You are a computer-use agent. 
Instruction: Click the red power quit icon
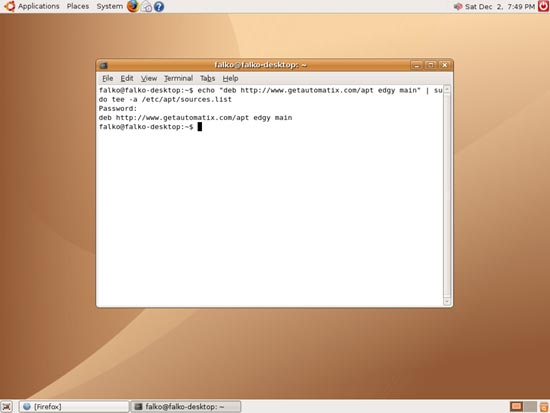tap(543, 6)
